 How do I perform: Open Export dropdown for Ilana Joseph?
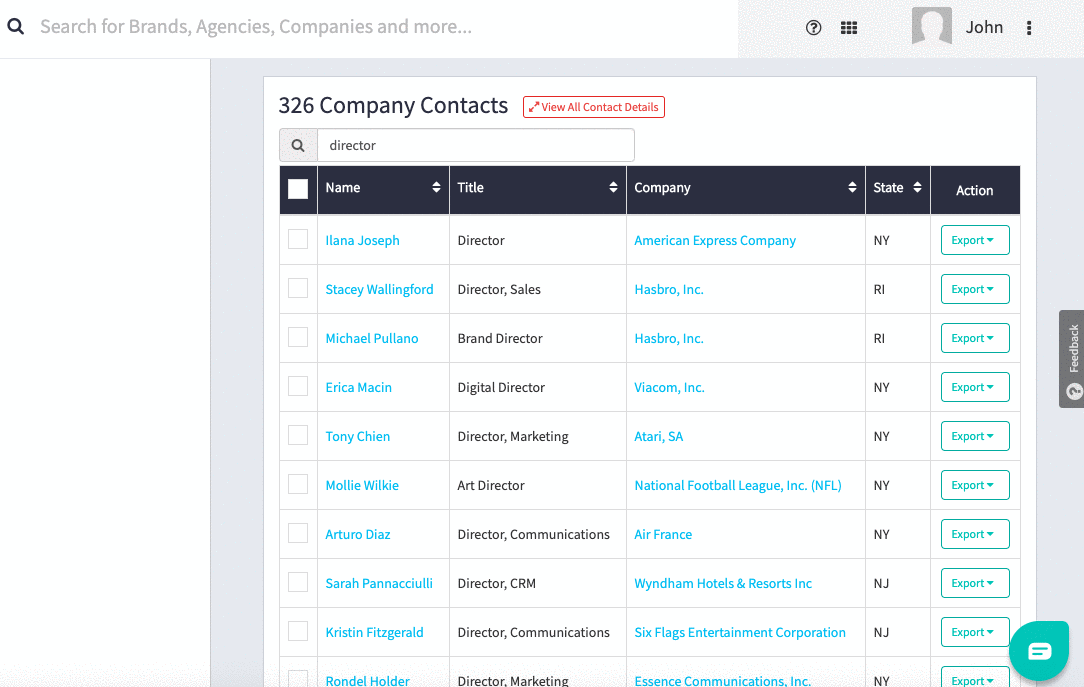click(x=975, y=240)
